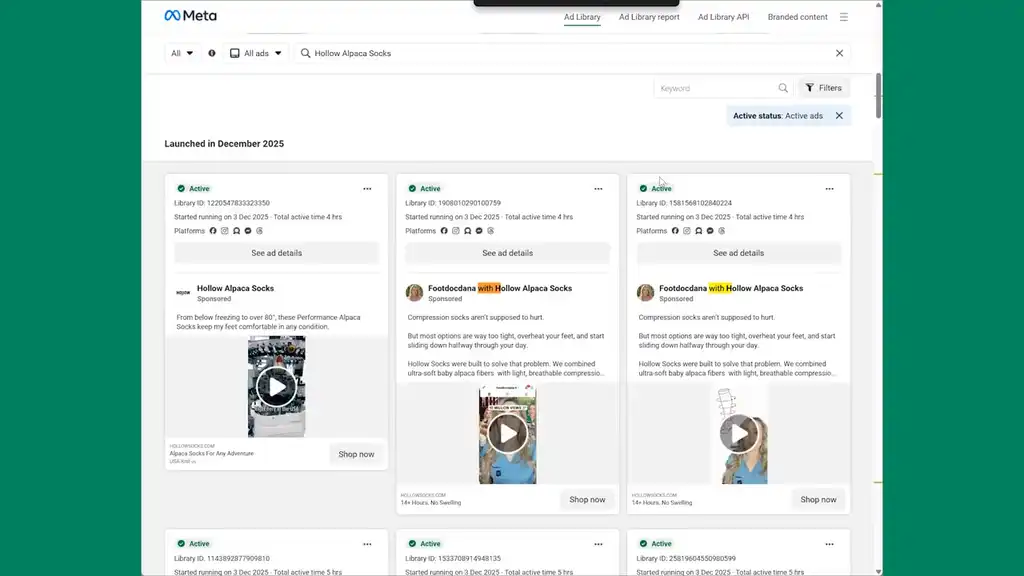The image size is (1024, 576).
Task: Switch to the Ad Library report tab
Action: click(x=648, y=17)
